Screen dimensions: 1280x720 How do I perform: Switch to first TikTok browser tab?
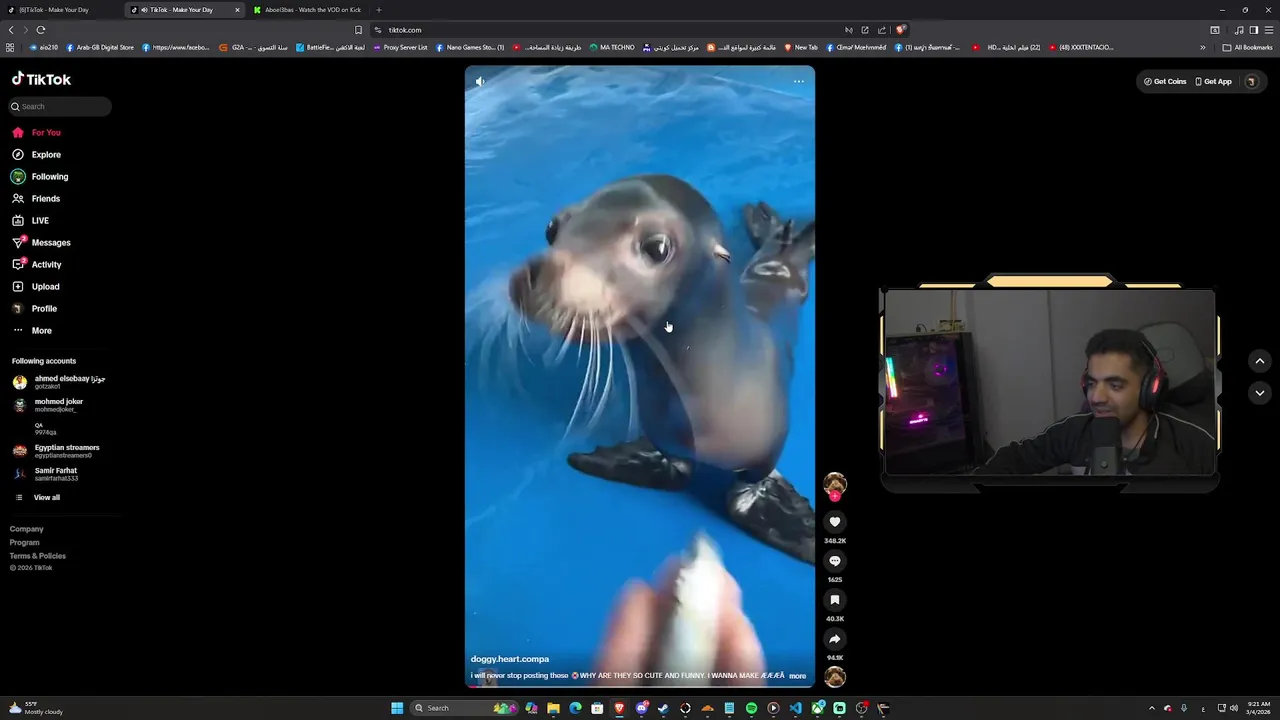60,10
